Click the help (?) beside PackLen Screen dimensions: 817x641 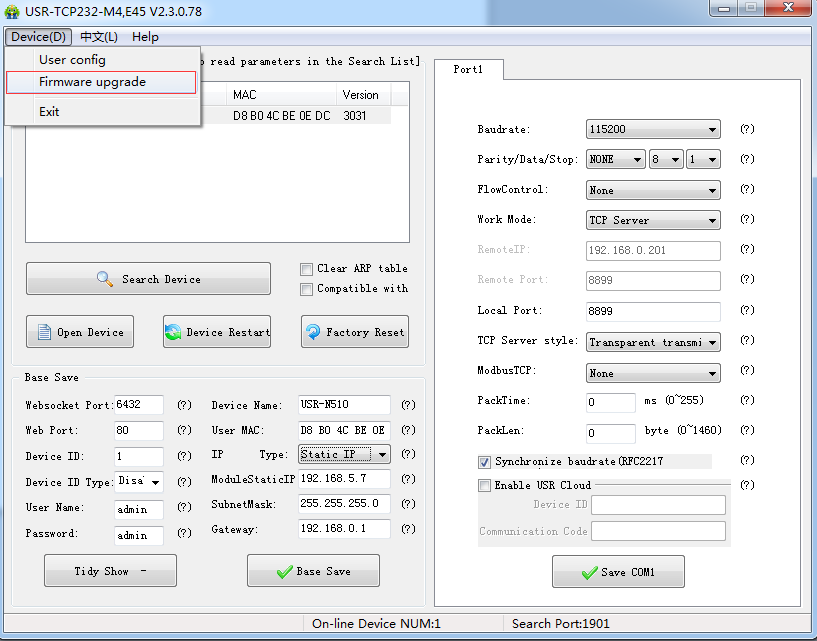(x=747, y=430)
